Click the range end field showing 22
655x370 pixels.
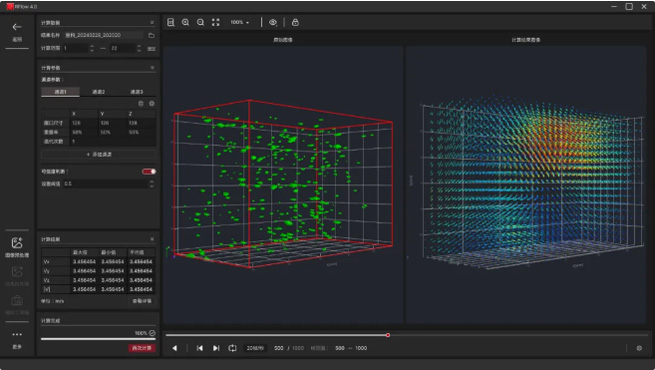coord(122,48)
